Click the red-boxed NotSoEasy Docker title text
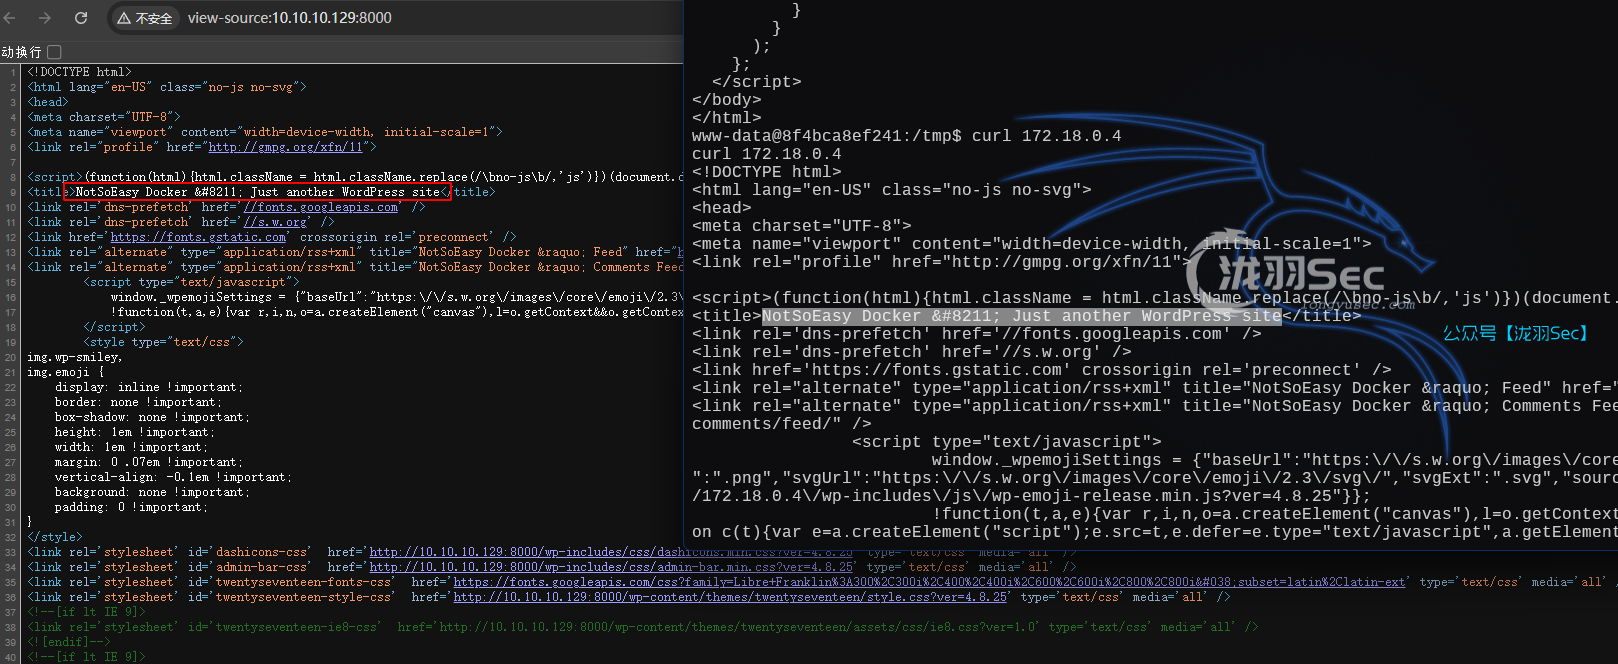 [257, 192]
